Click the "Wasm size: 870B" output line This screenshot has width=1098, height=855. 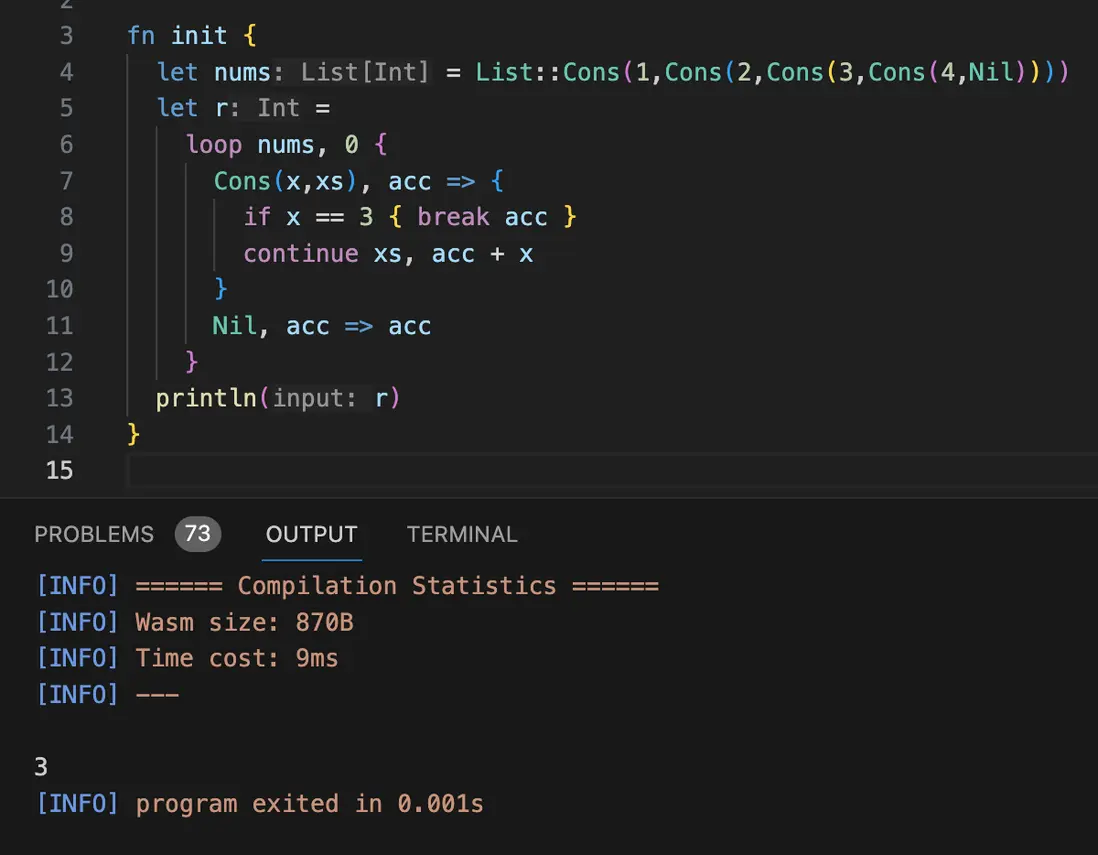pyautogui.click(x=244, y=623)
